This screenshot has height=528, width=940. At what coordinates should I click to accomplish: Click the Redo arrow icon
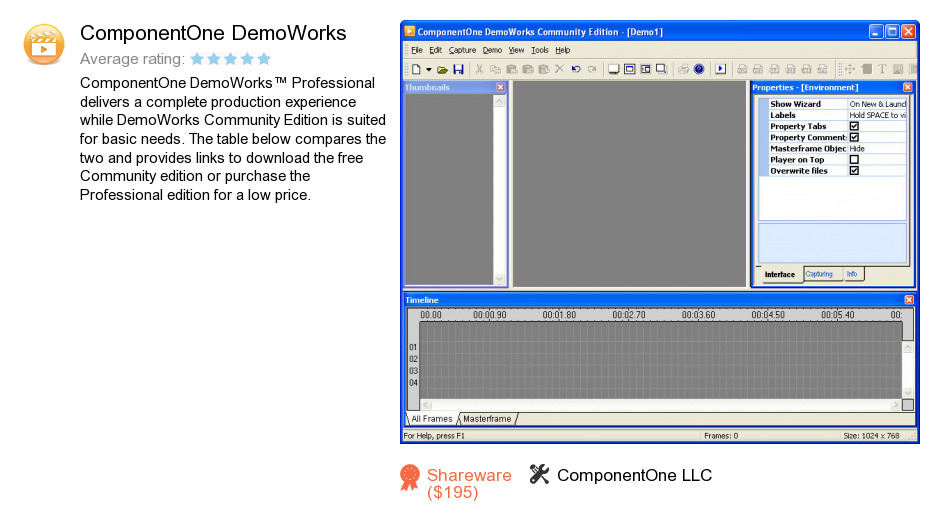pyautogui.click(x=592, y=70)
